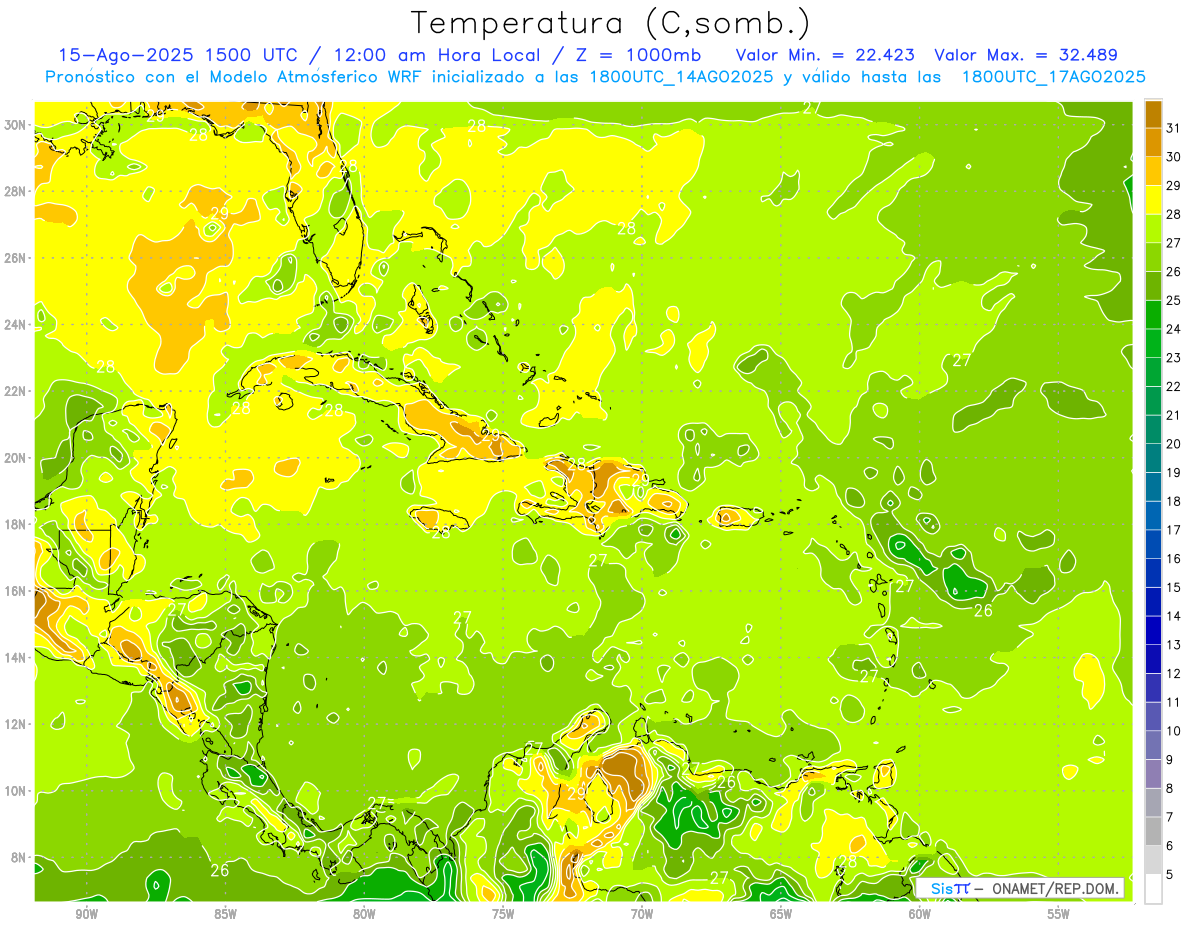Click the color scale value 5
The width and height of the screenshot is (1200, 927).
pos(1170,875)
